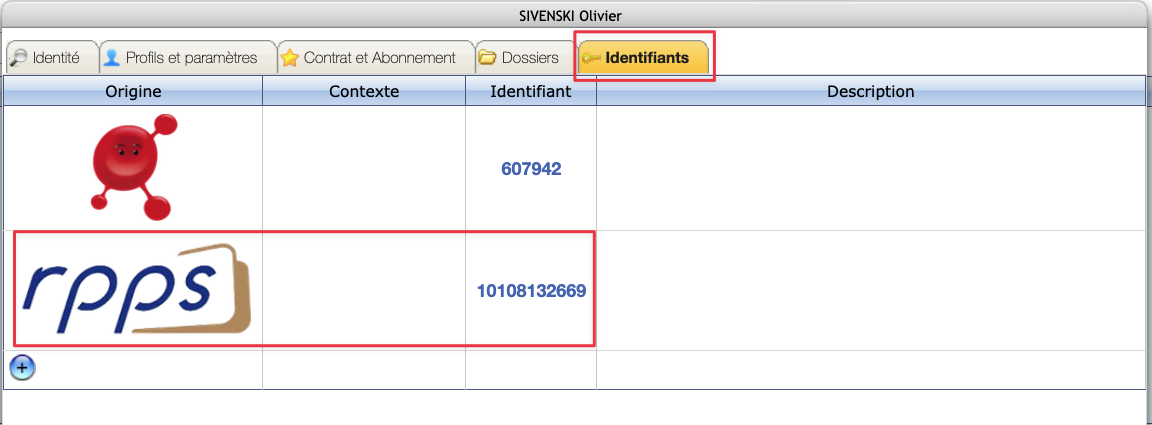Click the magnifier icon on Identité tab
1152x425 pixels.
18,57
